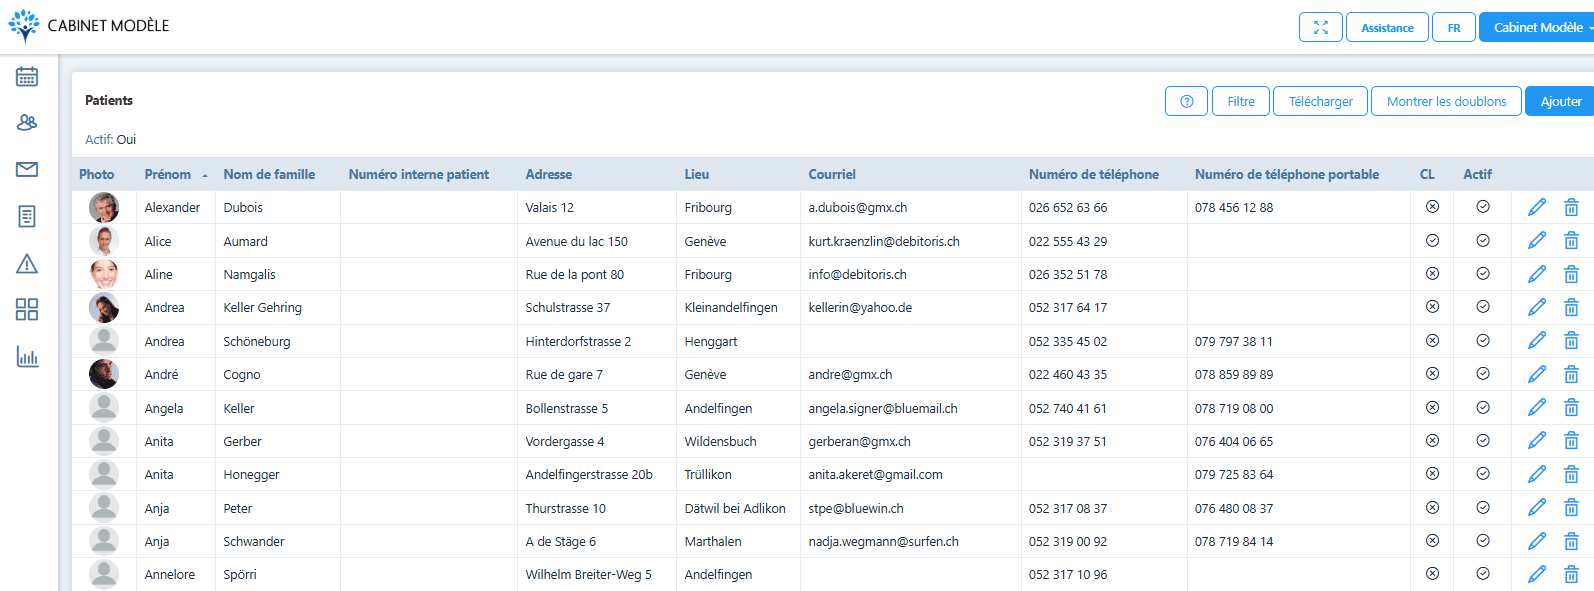Toggle fullscreen mode button
Screen dimensions: 1594x591
coord(1320,27)
